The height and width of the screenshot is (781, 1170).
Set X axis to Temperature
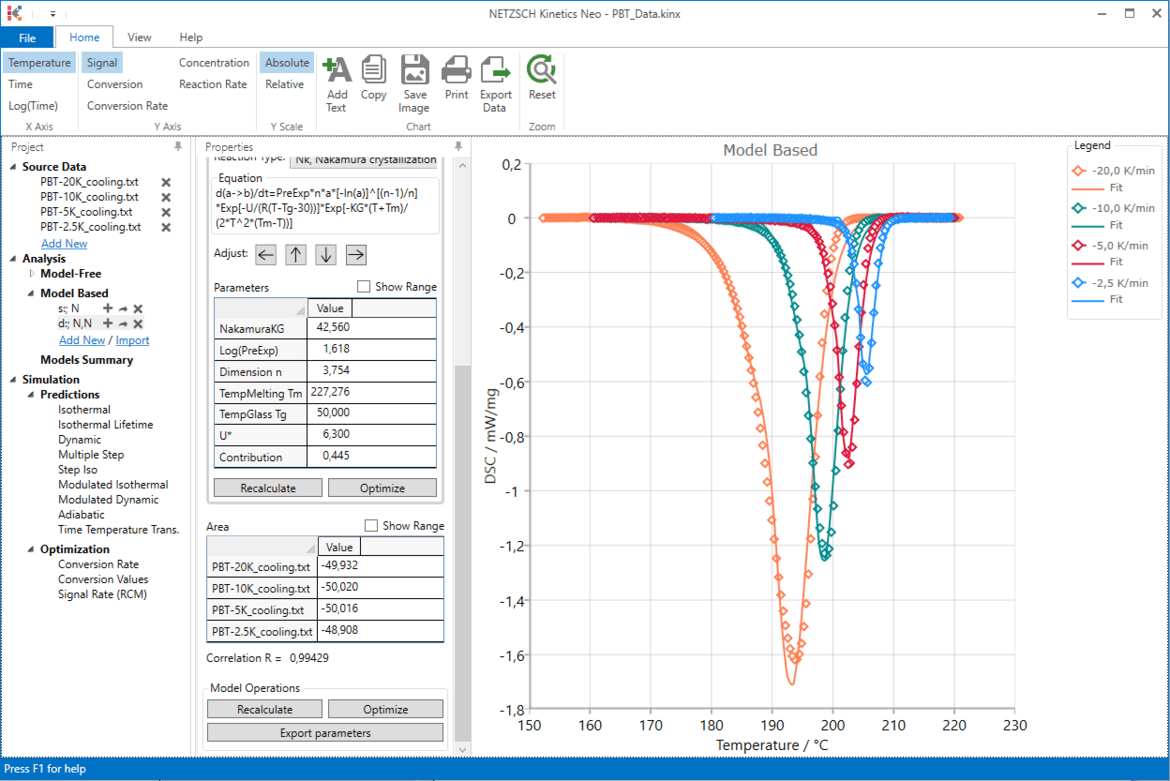coord(40,63)
